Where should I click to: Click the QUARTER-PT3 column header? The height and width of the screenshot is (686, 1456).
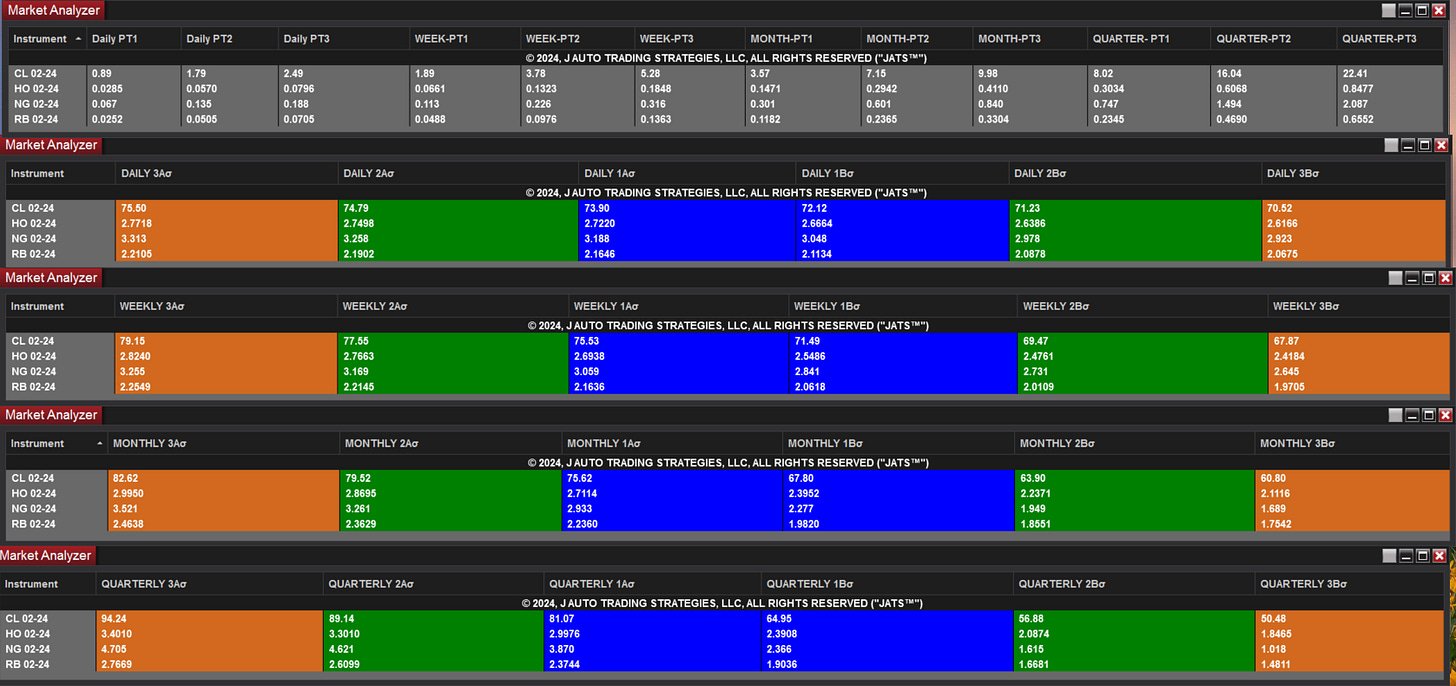pos(1391,39)
